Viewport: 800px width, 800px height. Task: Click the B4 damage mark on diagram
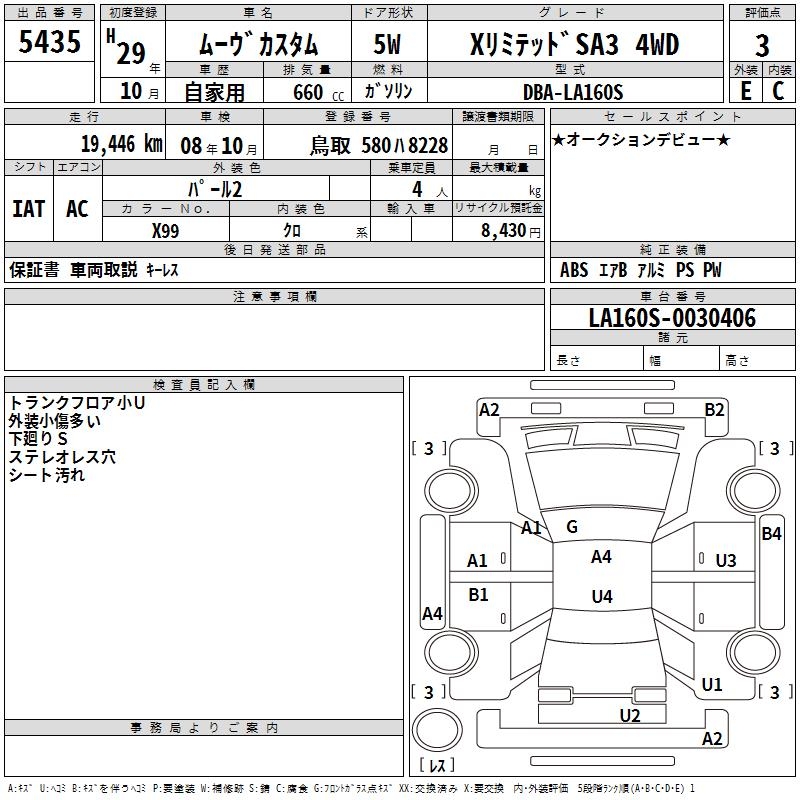click(771, 534)
